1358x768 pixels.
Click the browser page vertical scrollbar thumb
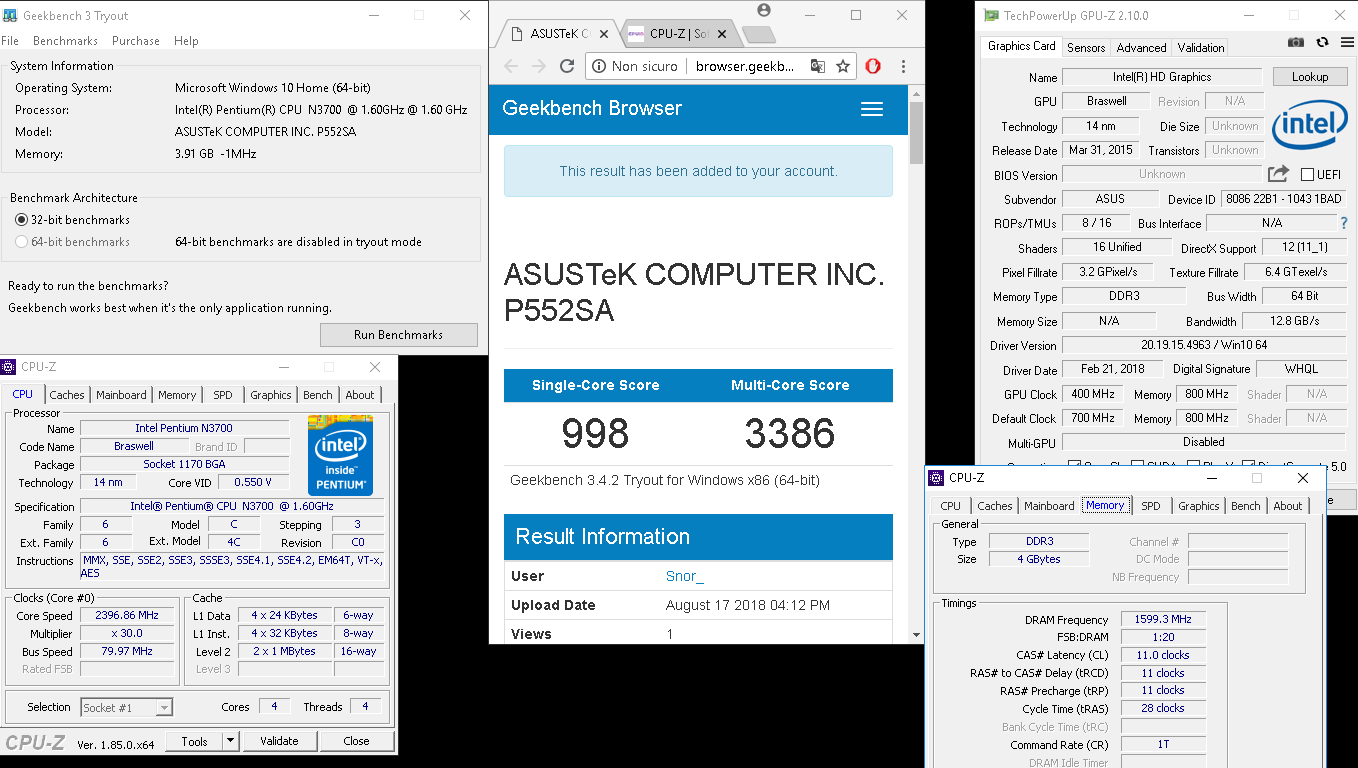point(917,132)
